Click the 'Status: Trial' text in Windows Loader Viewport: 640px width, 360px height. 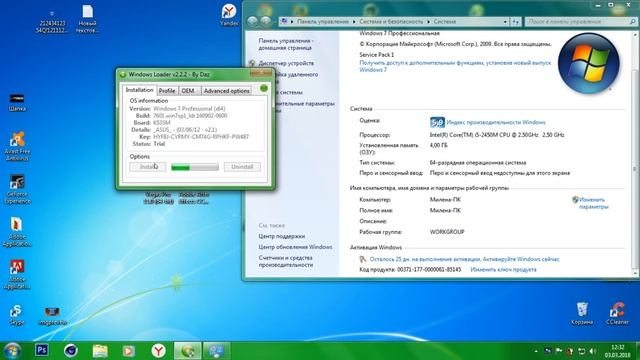(x=149, y=144)
